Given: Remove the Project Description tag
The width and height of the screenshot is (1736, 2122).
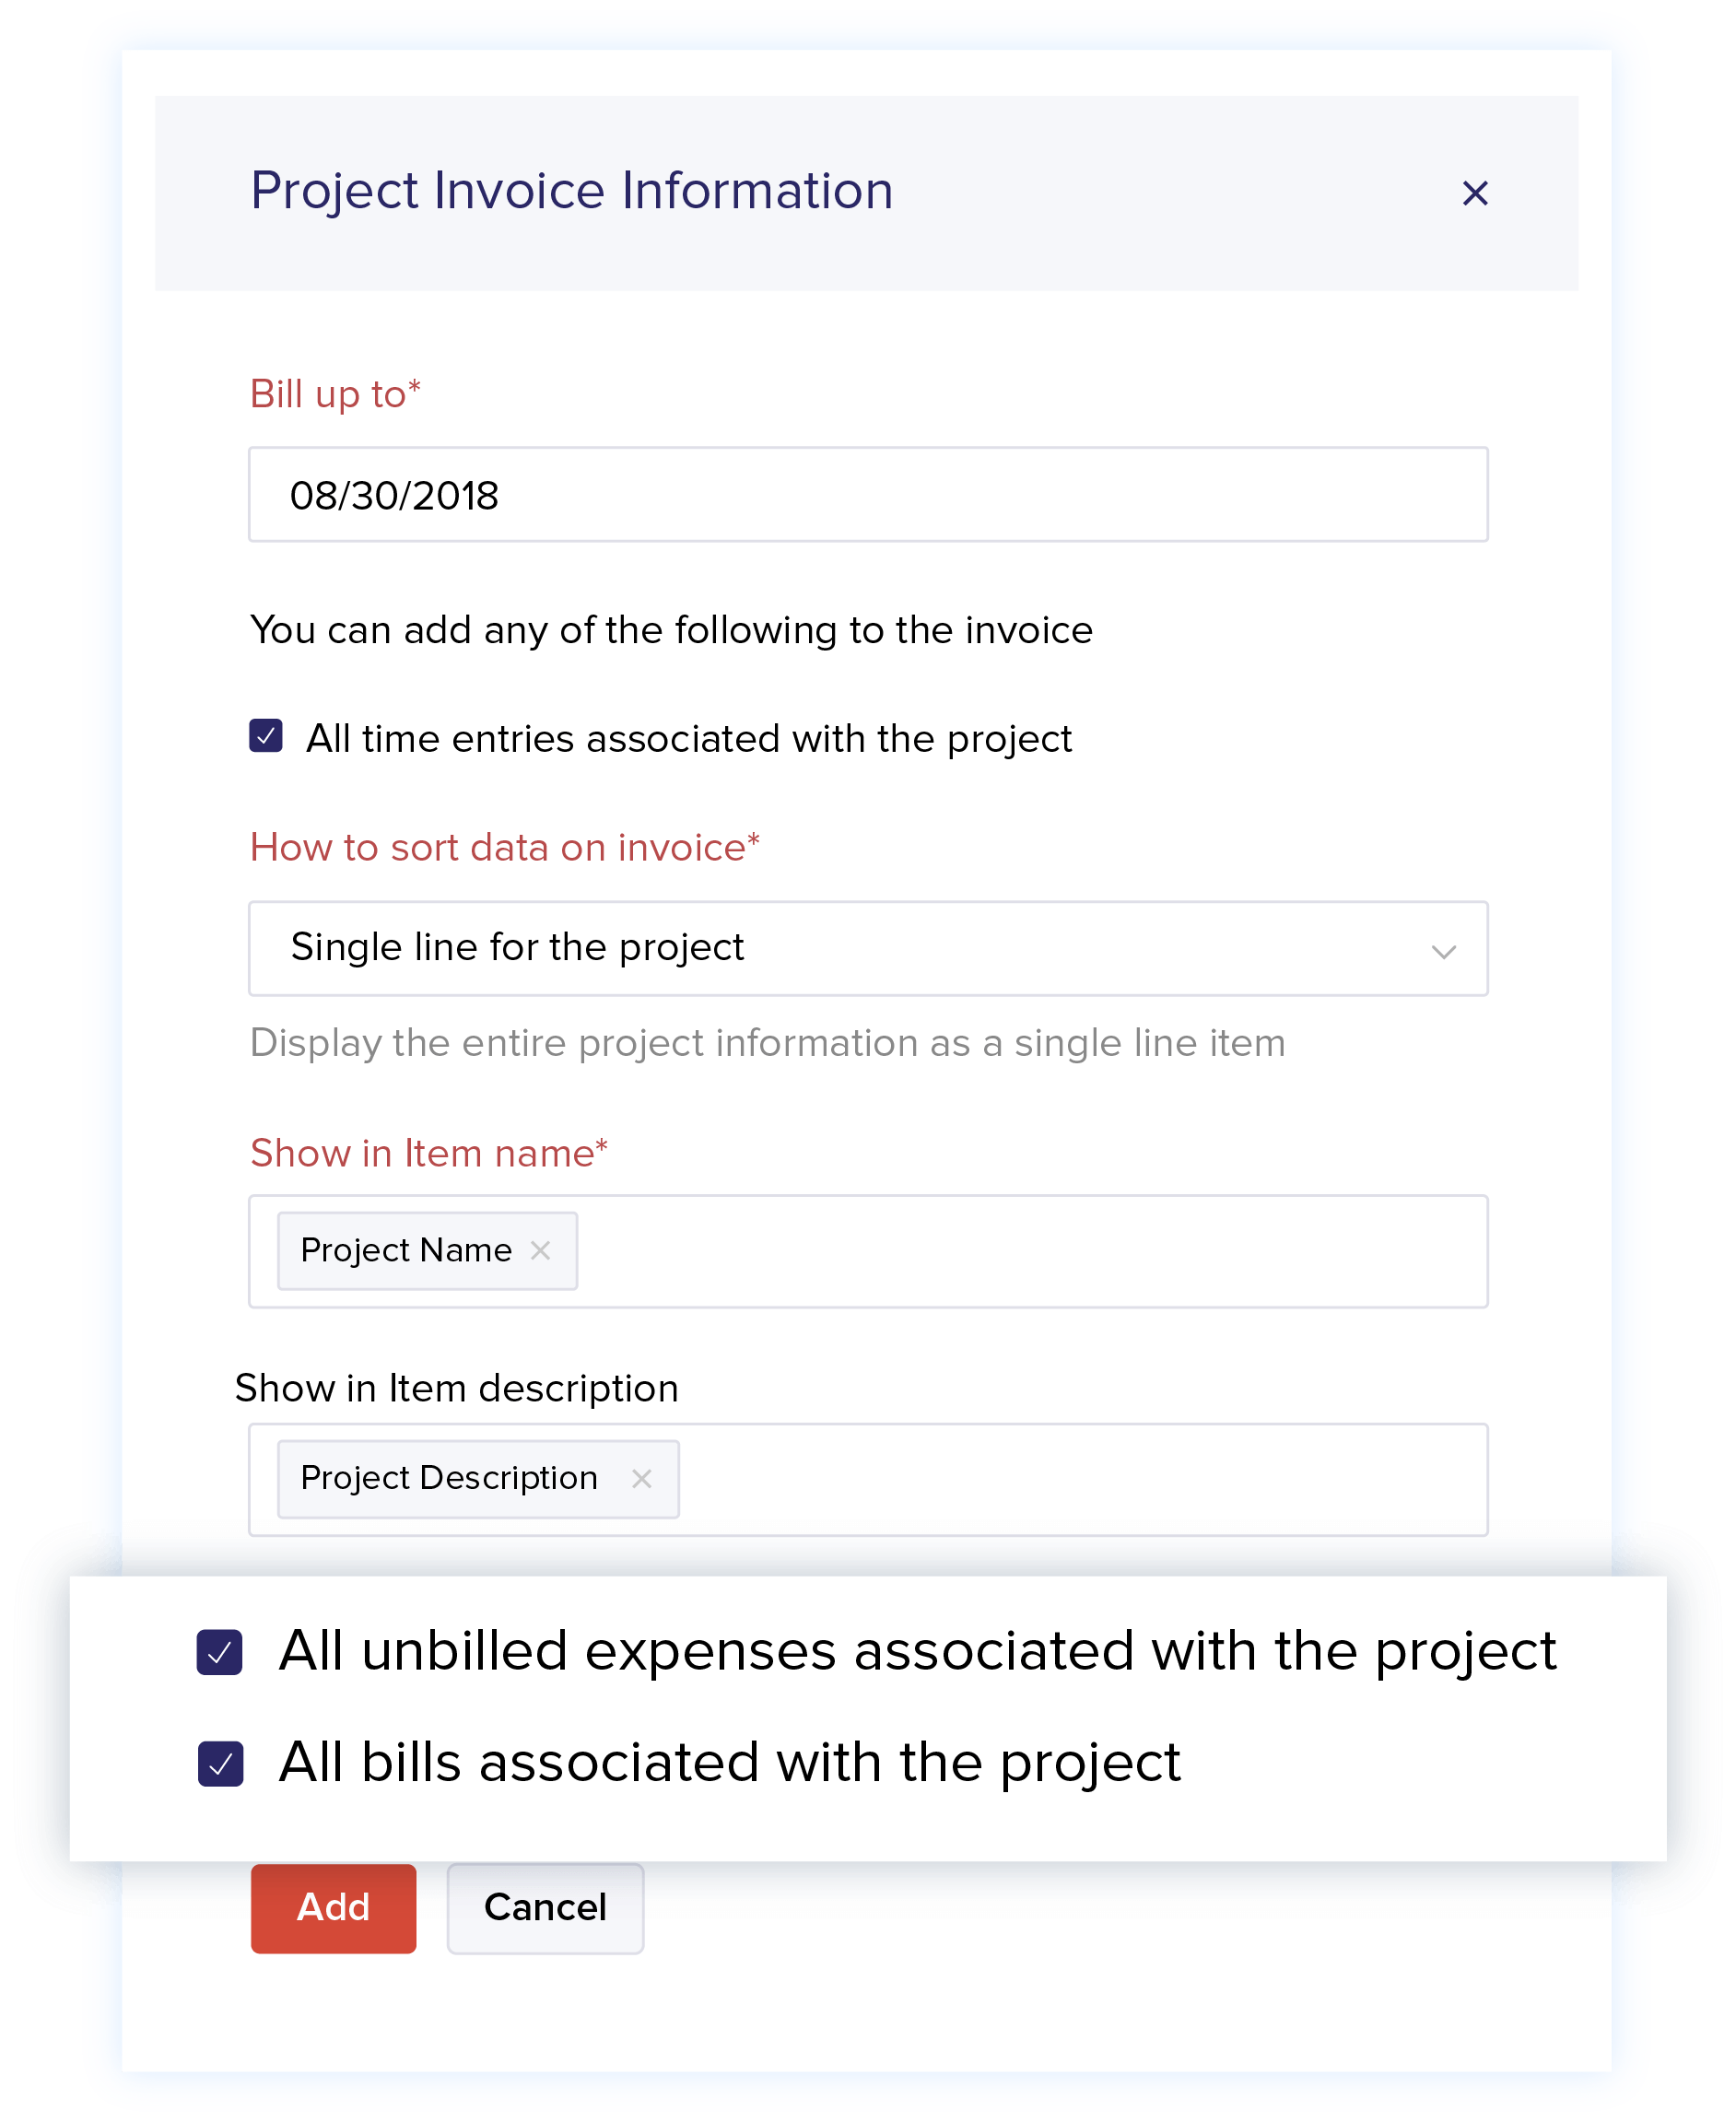Looking at the screenshot, I should 641,1478.
